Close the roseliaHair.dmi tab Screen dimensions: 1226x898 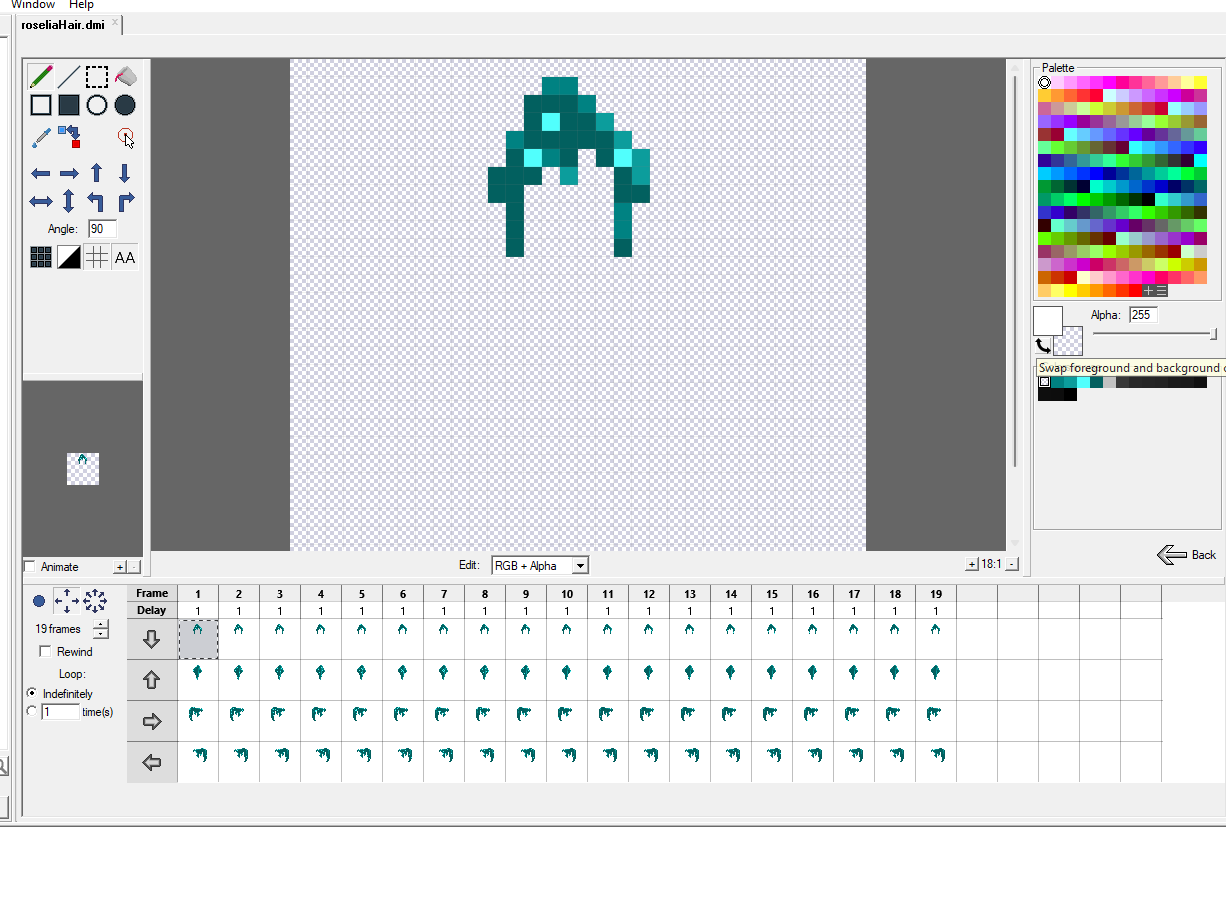pos(115,22)
